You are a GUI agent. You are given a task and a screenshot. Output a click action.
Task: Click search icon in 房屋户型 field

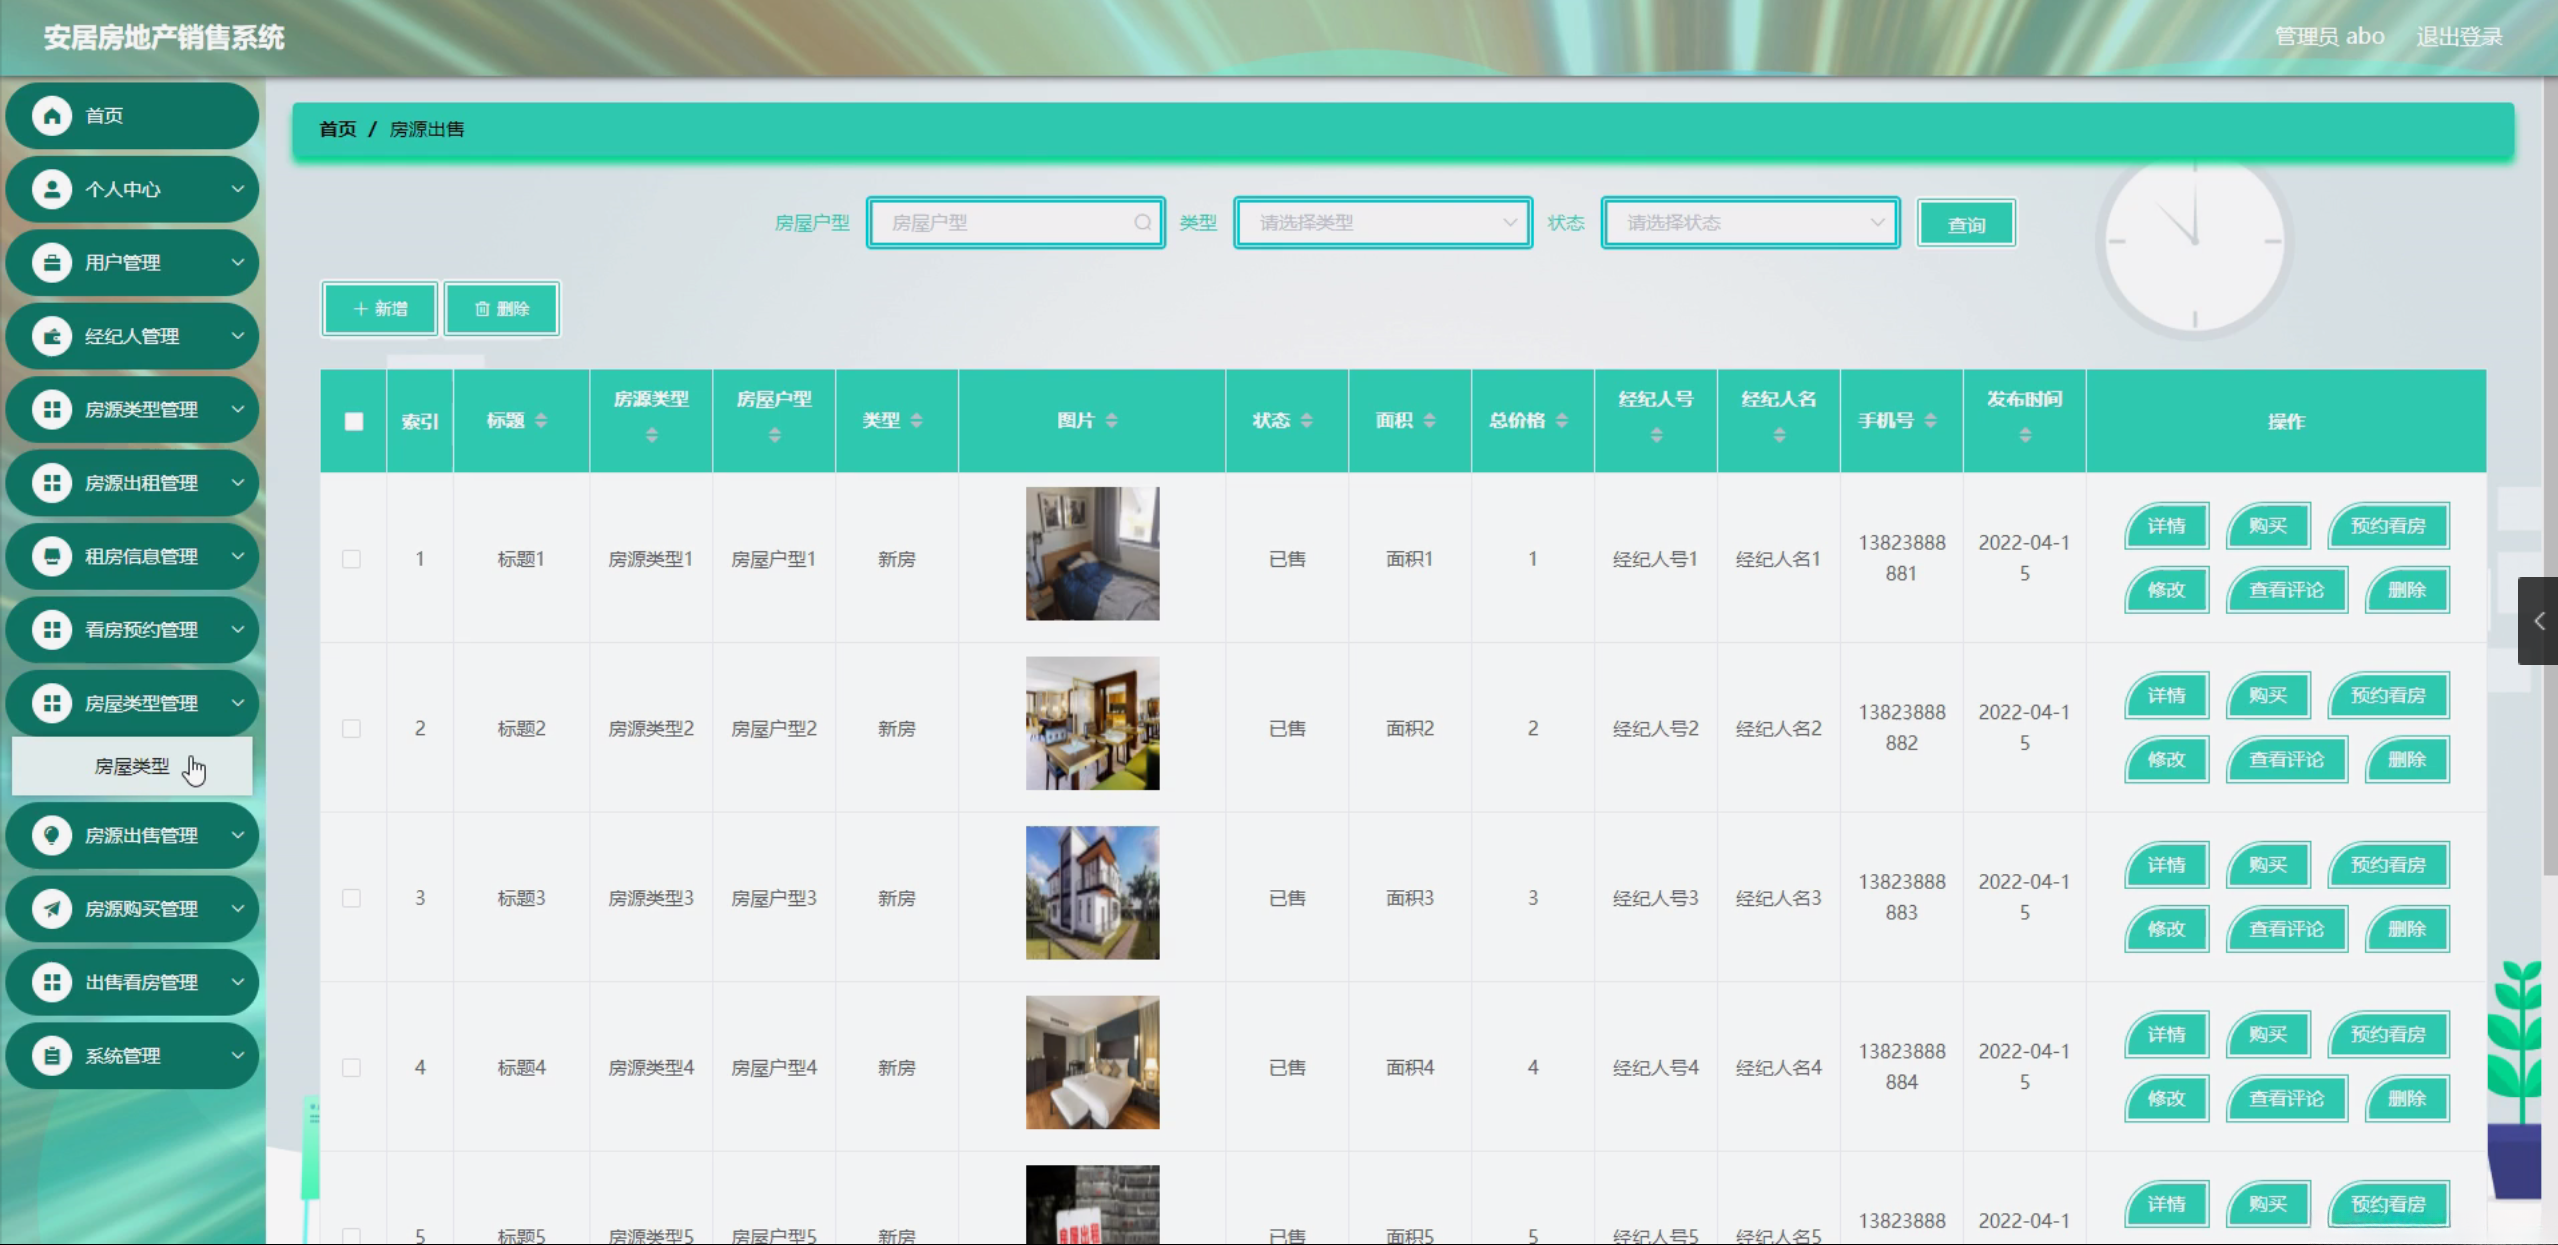pos(1142,223)
